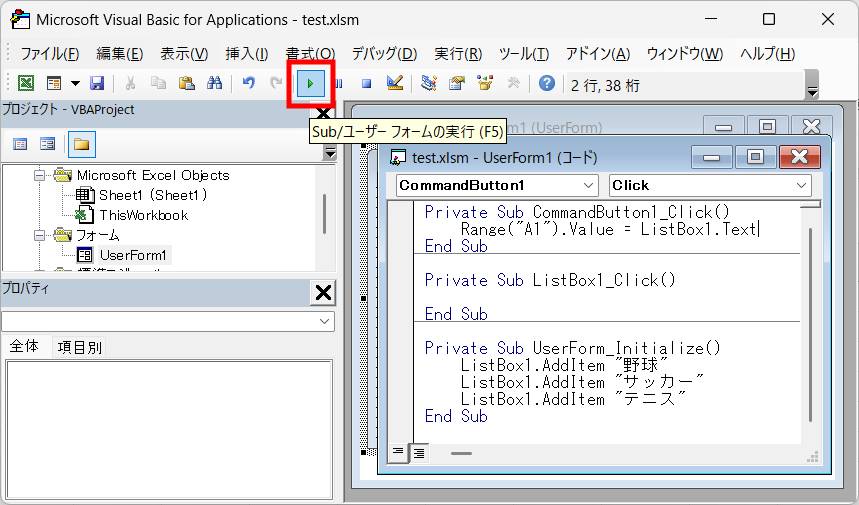
Task: Click the Insert UserForm toolbar icon
Action: (x=54, y=83)
